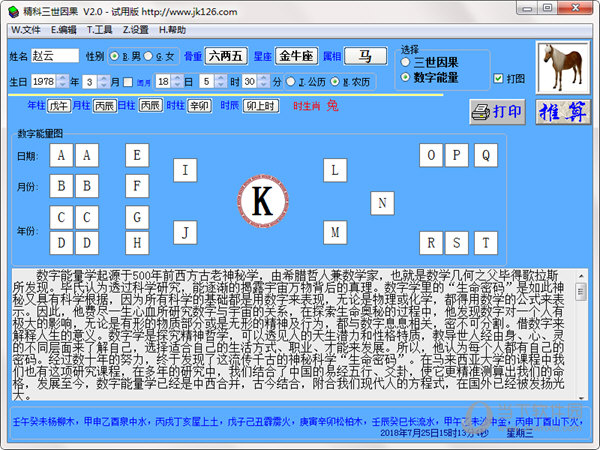Screen dimensions: 600x450
Task: Click the O box in energy chart
Action: tap(431, 155)
